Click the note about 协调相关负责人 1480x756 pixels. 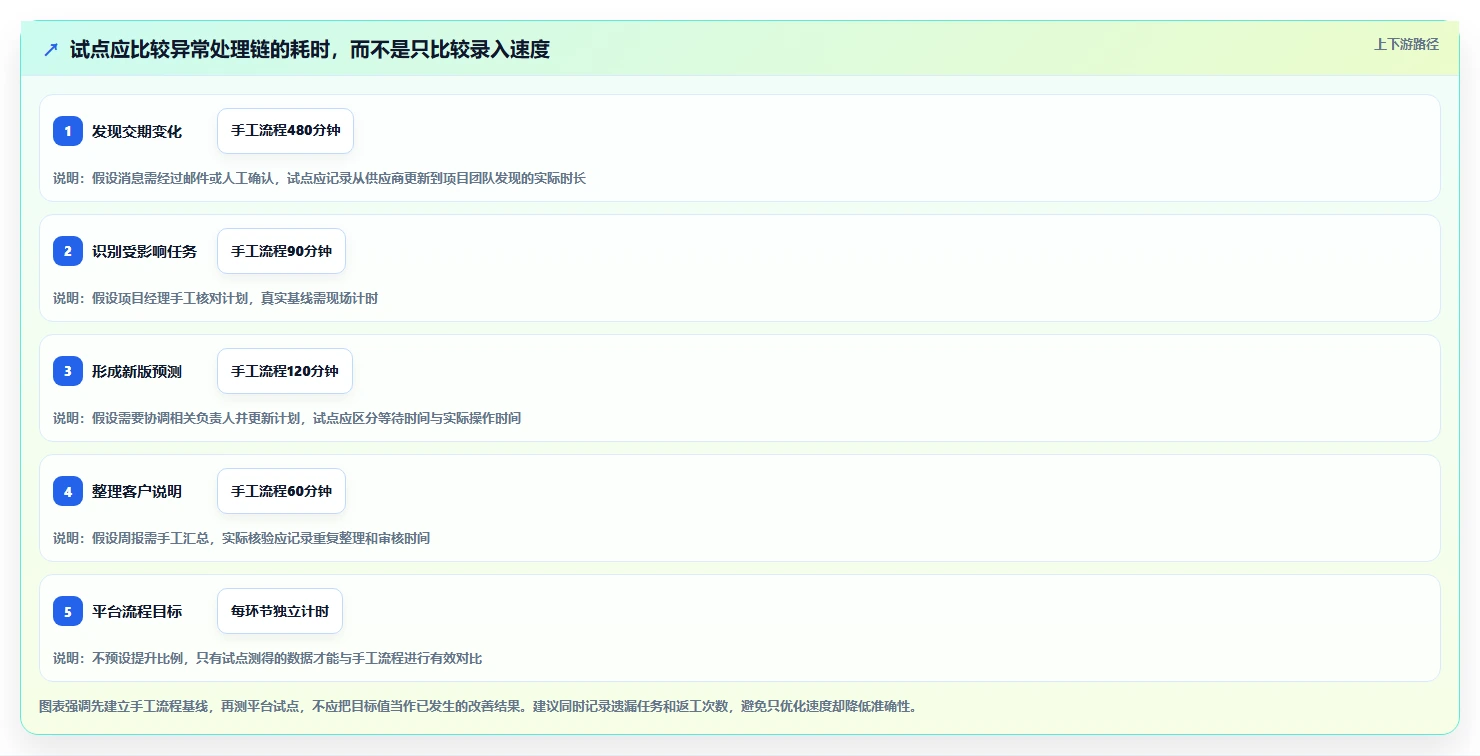tap(287, 418)
